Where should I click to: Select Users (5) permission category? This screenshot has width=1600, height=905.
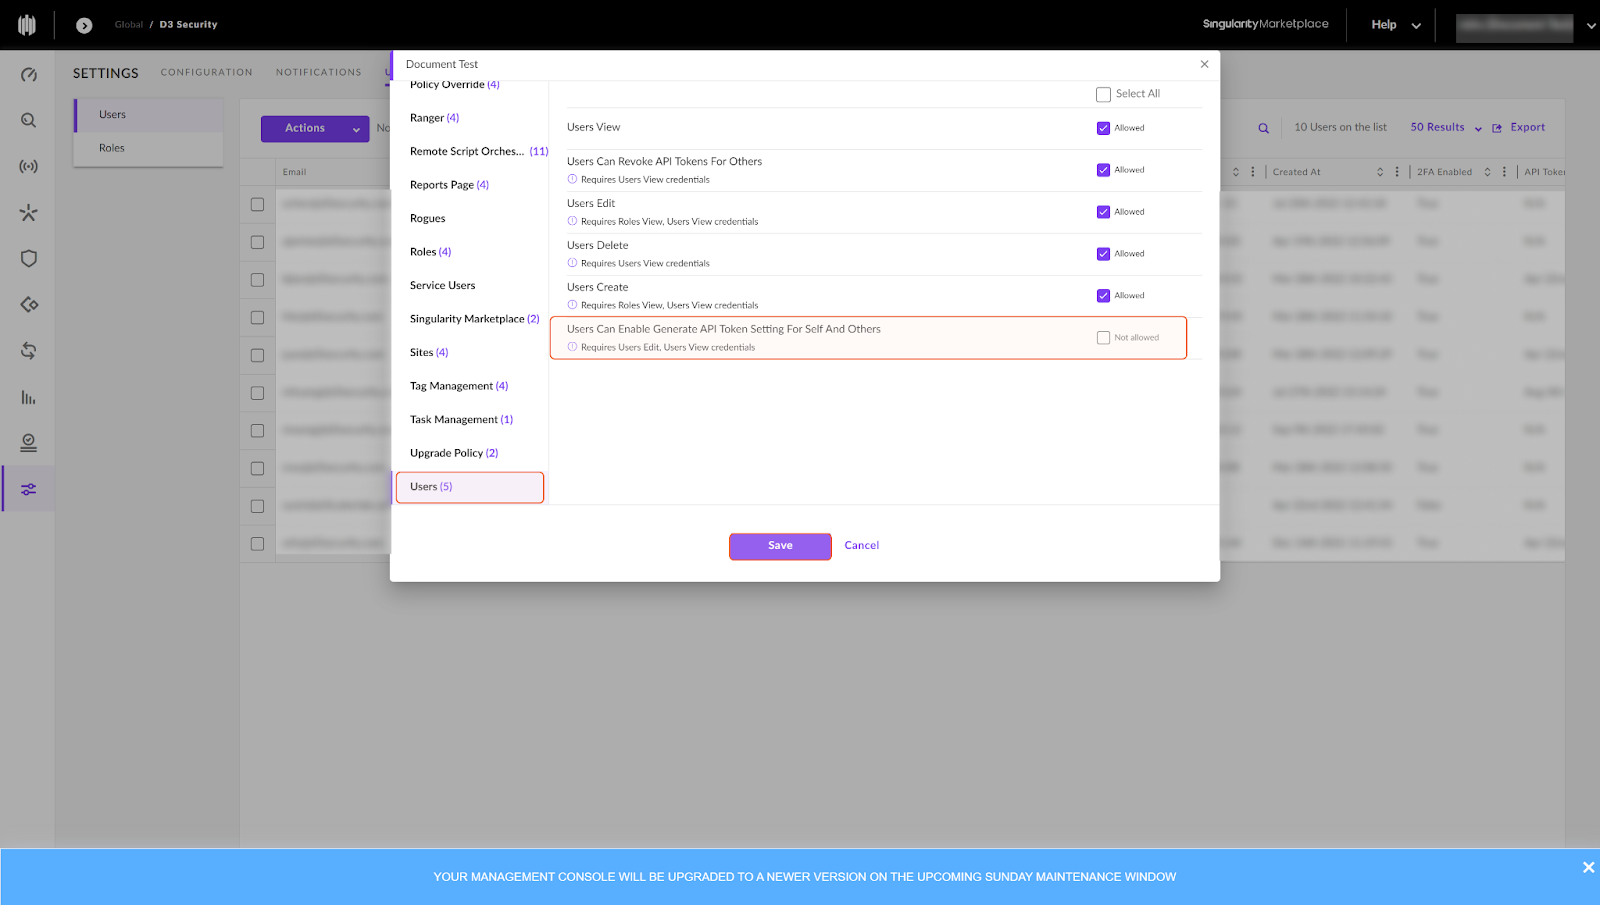tap(470, 487)
